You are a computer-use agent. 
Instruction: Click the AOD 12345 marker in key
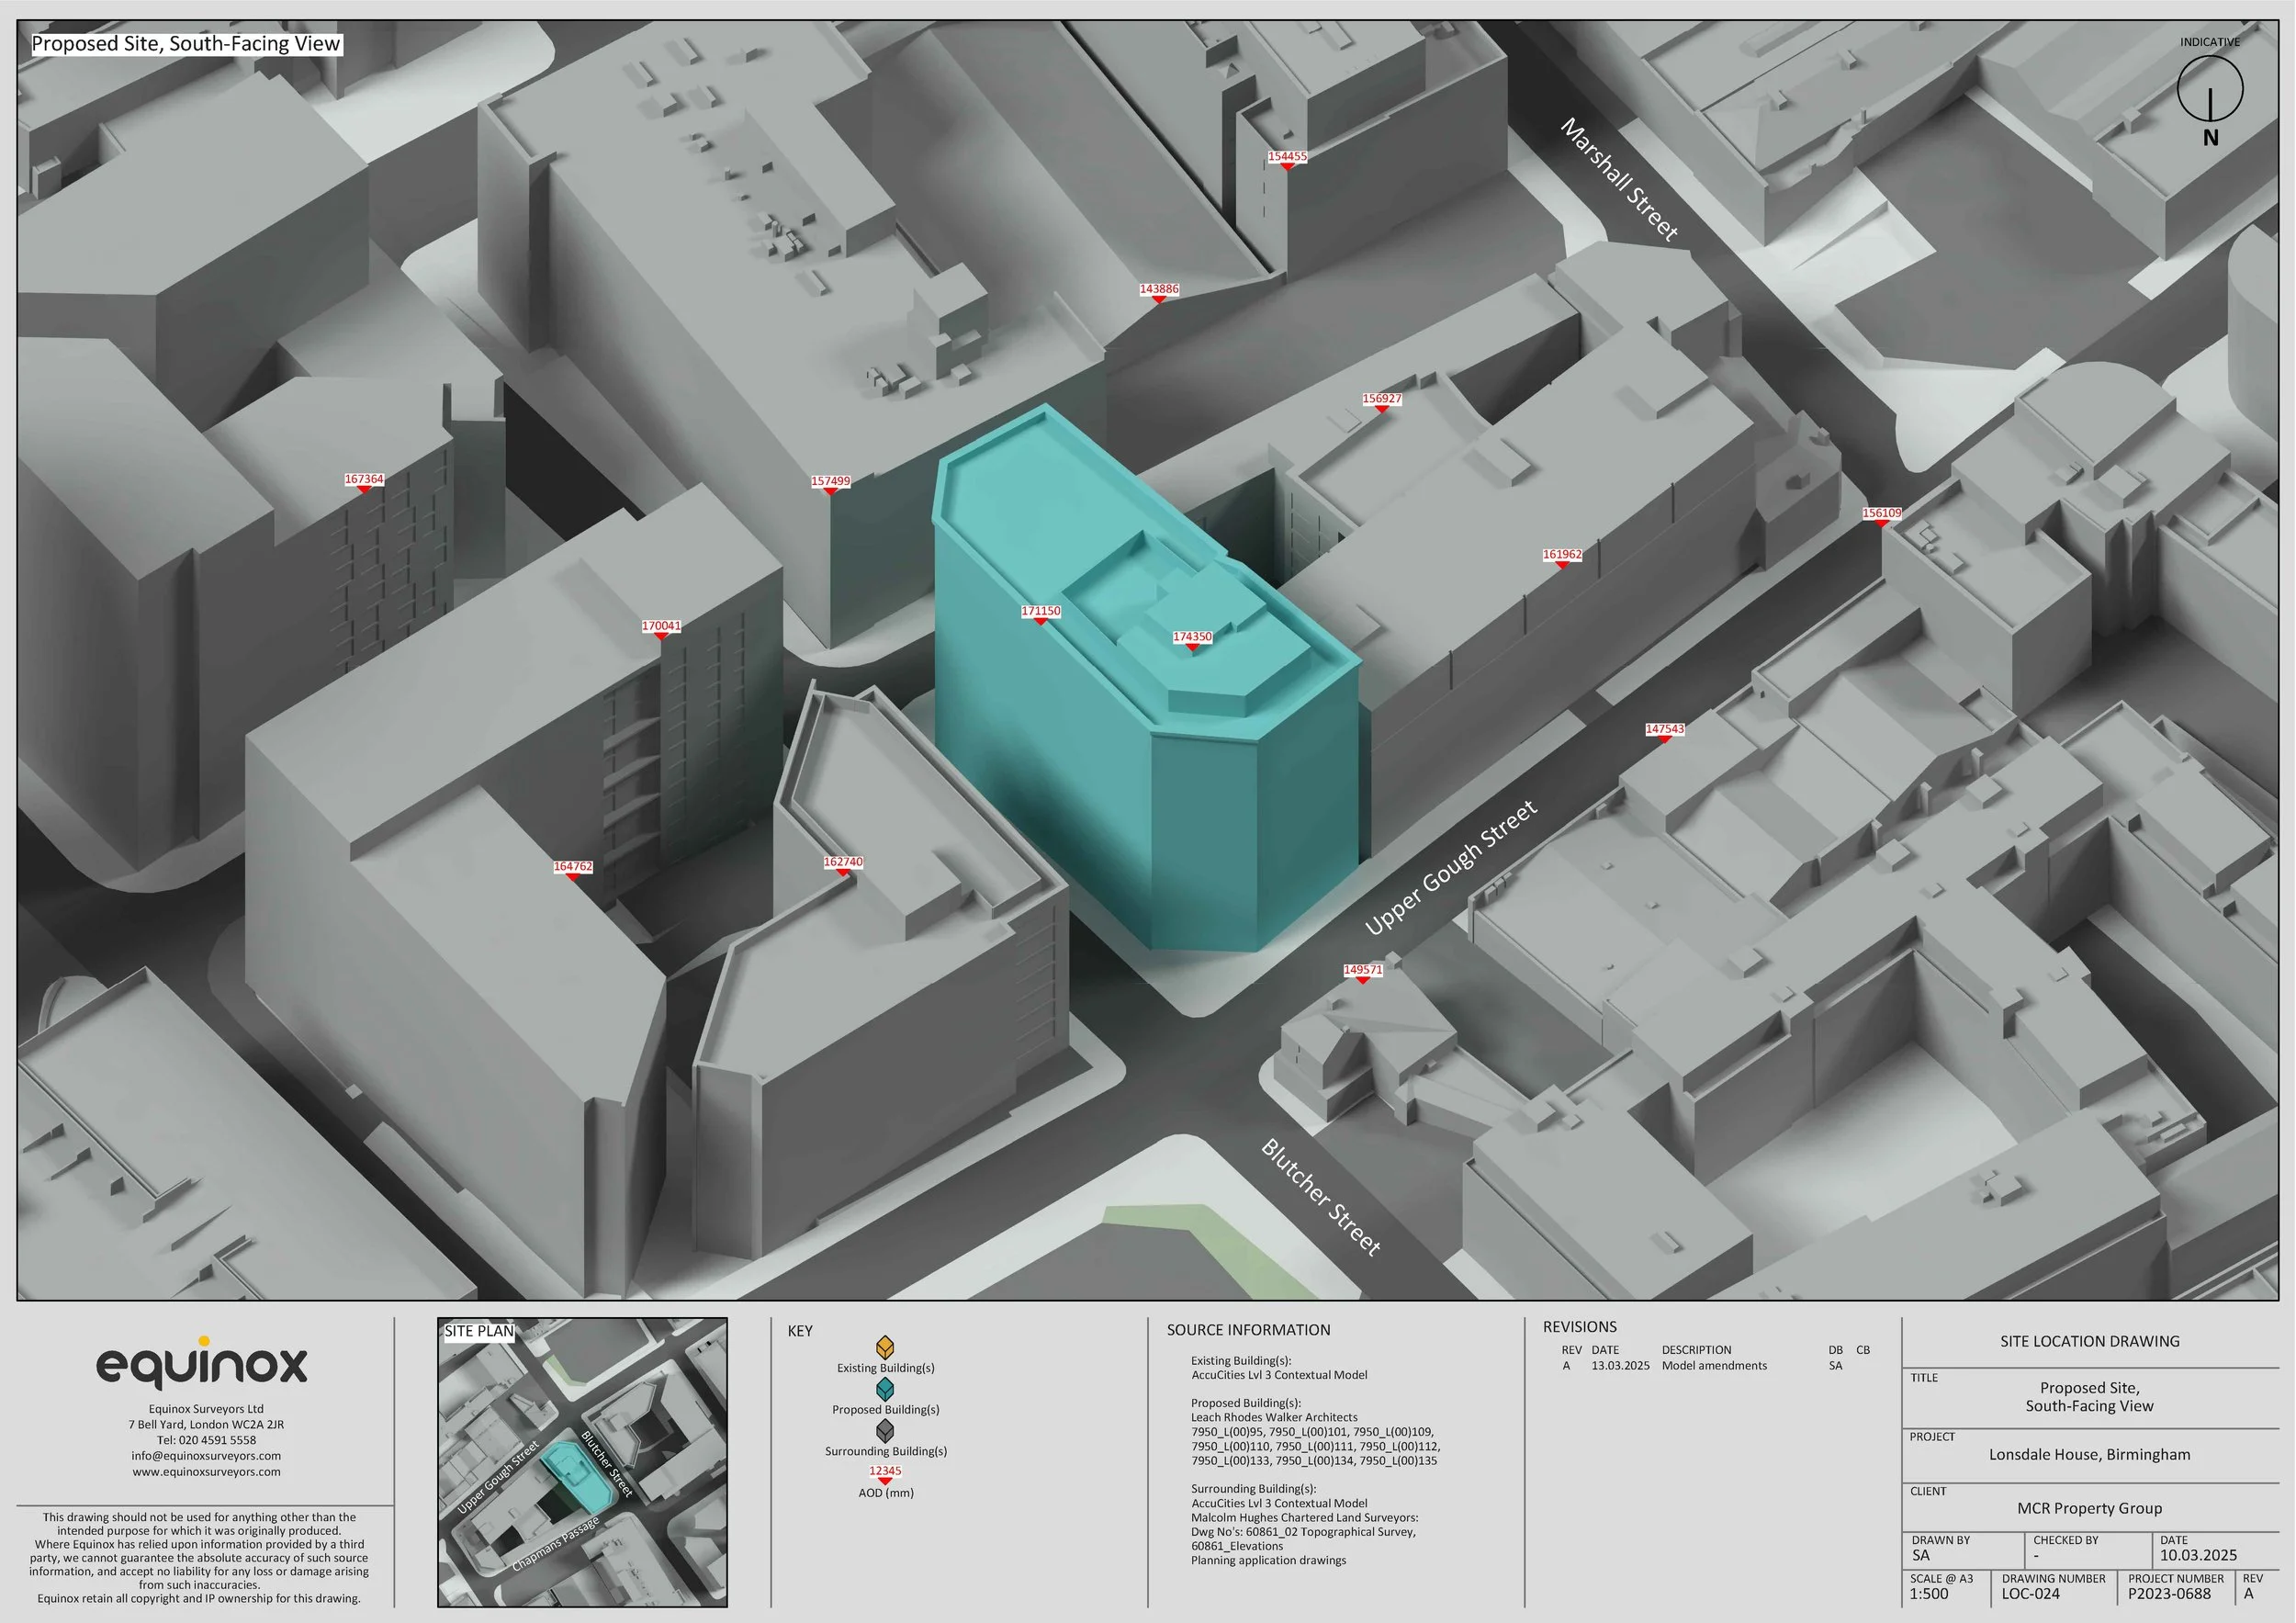click(885, 1473)
